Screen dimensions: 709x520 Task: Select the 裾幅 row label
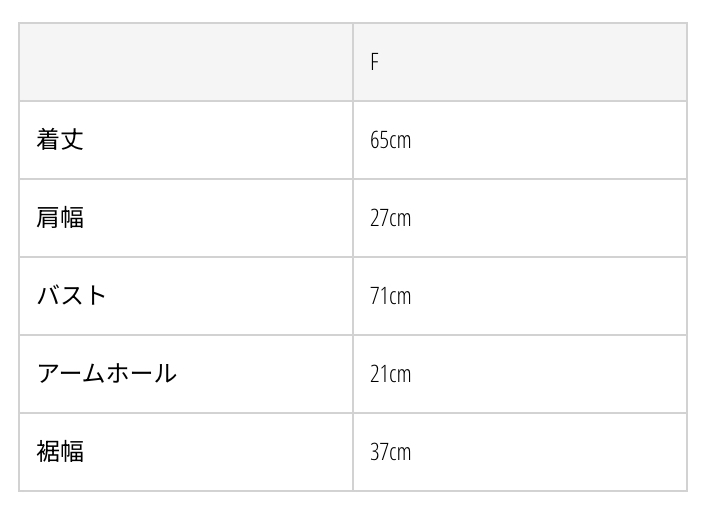(x=60, y=452)
